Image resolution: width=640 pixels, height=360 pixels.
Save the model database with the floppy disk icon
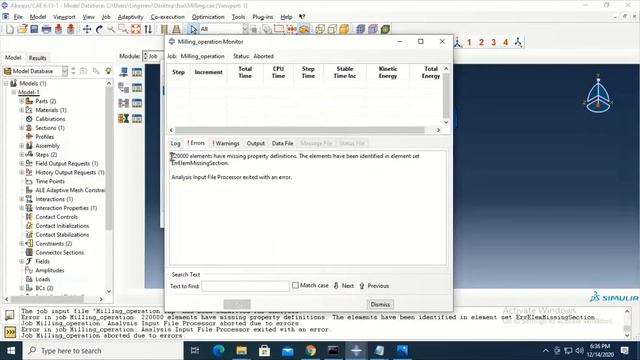pyautogui.click(x=34, y=29)
